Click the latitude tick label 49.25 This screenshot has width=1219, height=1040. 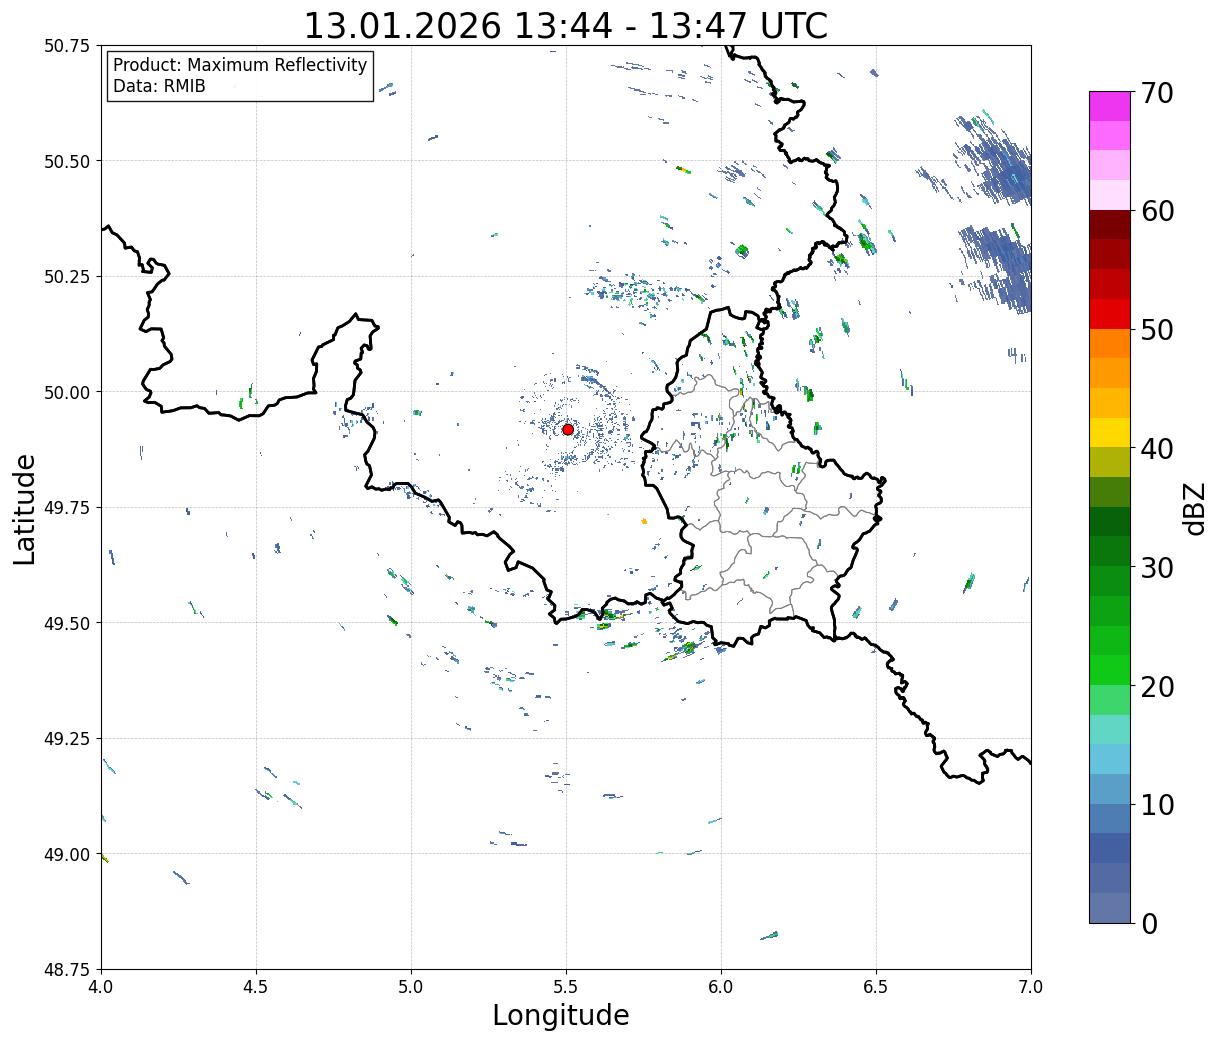point(67,739)
